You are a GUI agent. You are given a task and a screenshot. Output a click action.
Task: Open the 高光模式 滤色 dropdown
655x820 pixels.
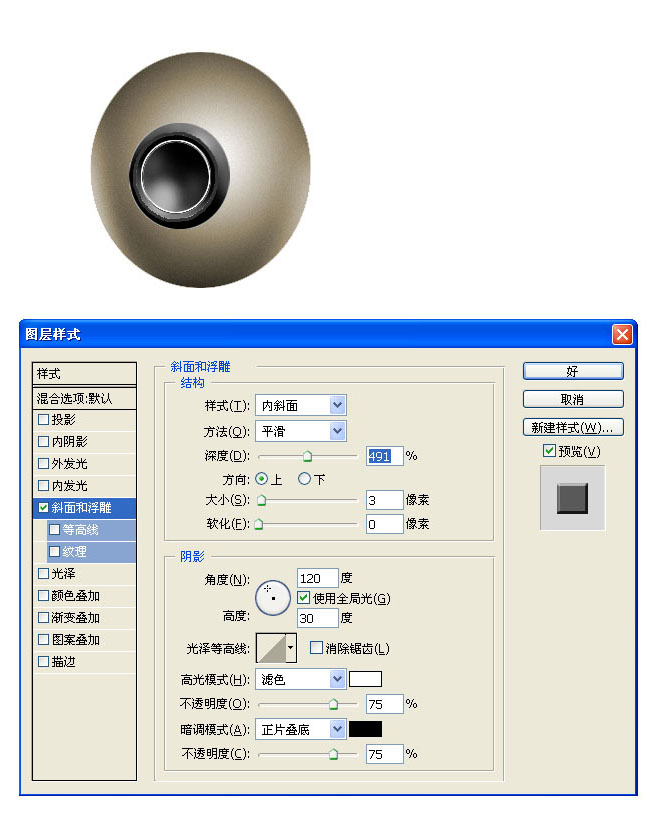[301, 679]
